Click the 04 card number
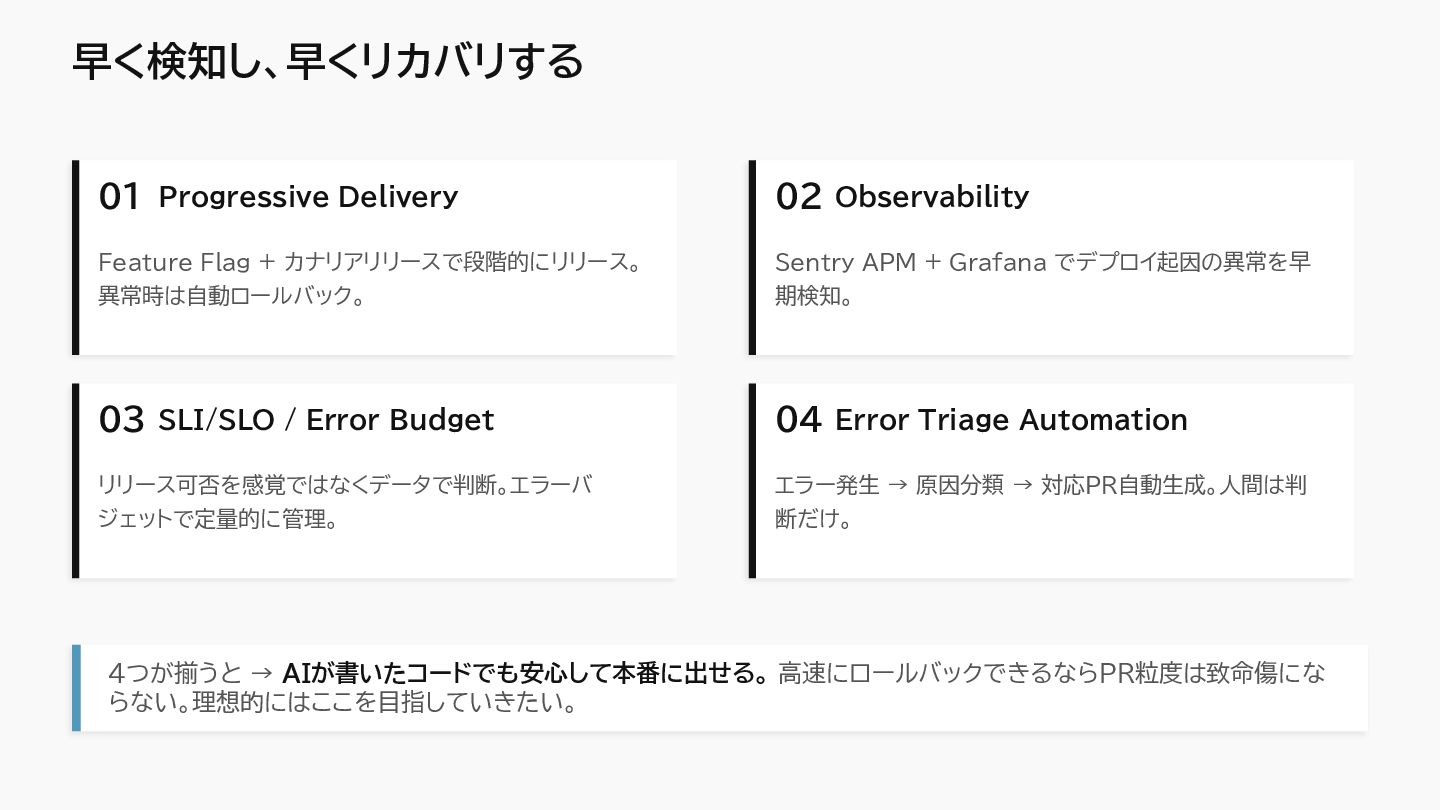Viewport: 1440px width, 810px height. tap(798, 420)
